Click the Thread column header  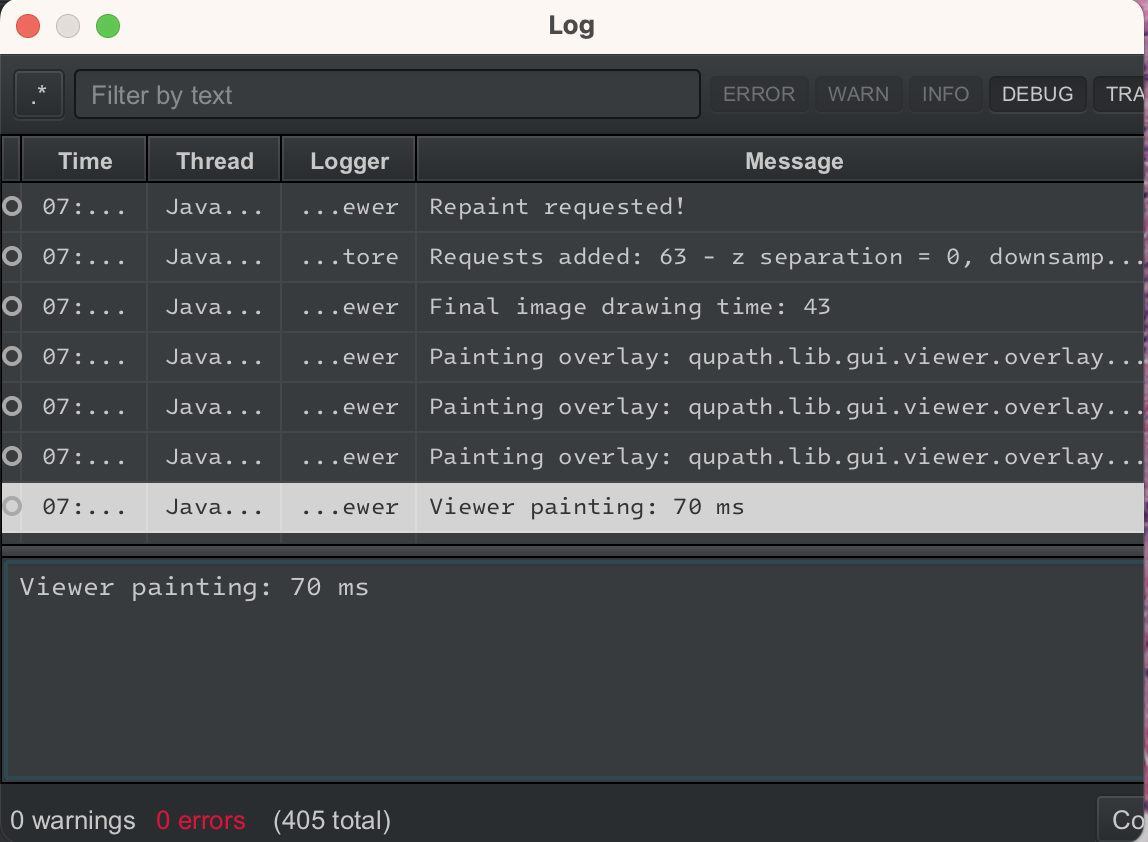(213, 160)
